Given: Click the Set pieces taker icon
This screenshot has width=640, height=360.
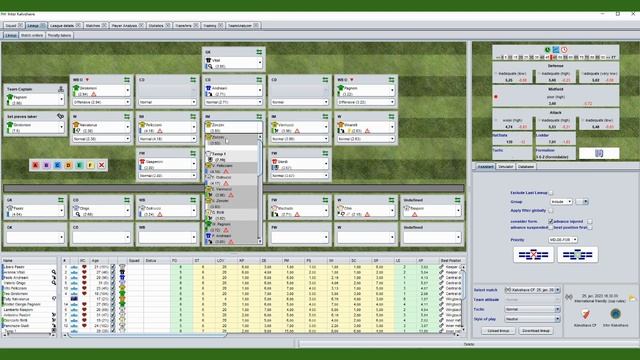Looking at the screenshot, I should [61, 116].
